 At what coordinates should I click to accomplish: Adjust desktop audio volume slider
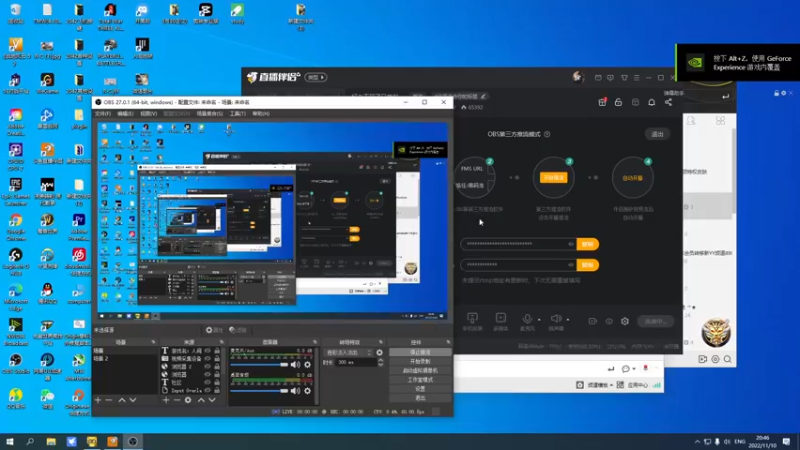click(x=259, y=391)
